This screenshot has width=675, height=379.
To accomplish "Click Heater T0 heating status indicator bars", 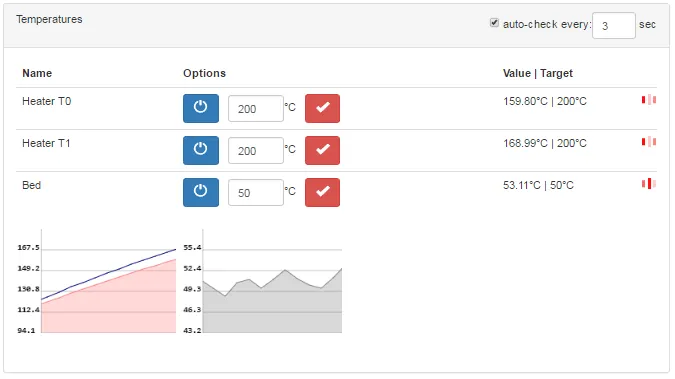I will click(649, 100).
